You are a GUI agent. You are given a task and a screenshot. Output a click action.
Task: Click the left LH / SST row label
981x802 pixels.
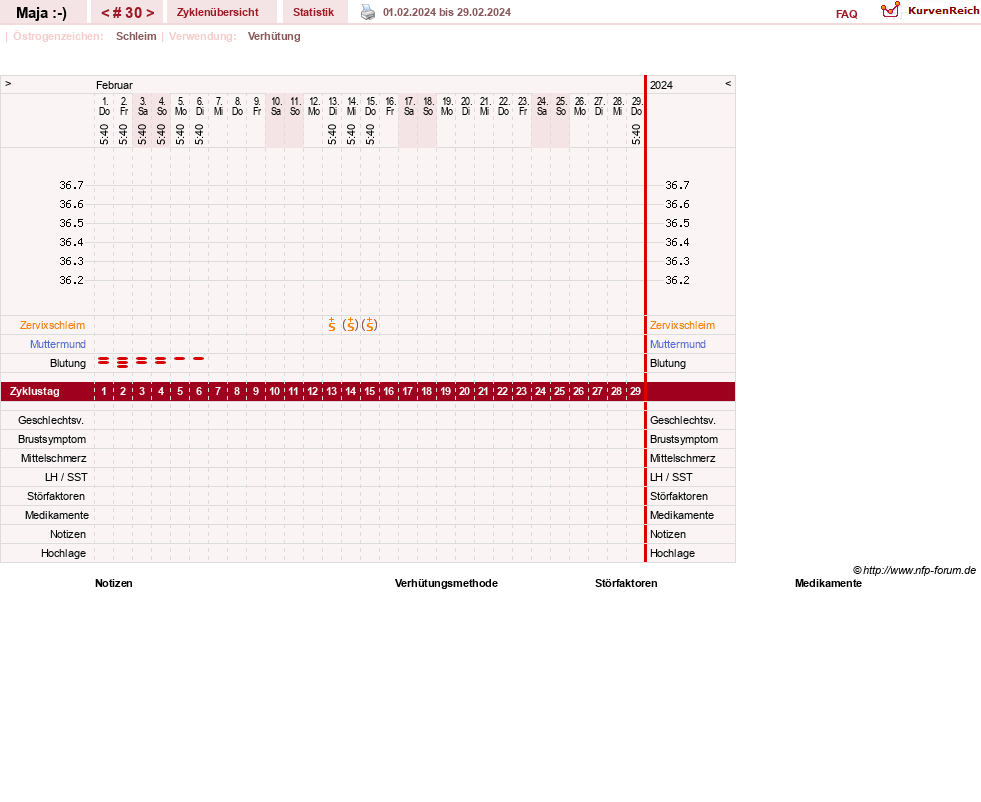[x=66, y=477]
